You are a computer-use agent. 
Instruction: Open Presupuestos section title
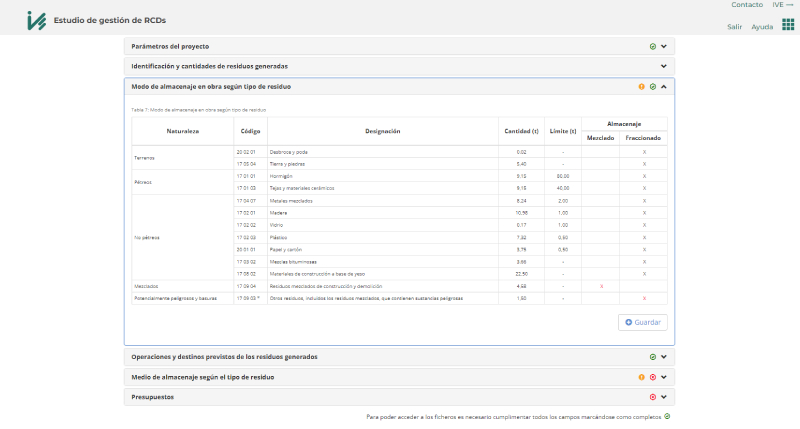pyautogui.click(x=153, y=397)
